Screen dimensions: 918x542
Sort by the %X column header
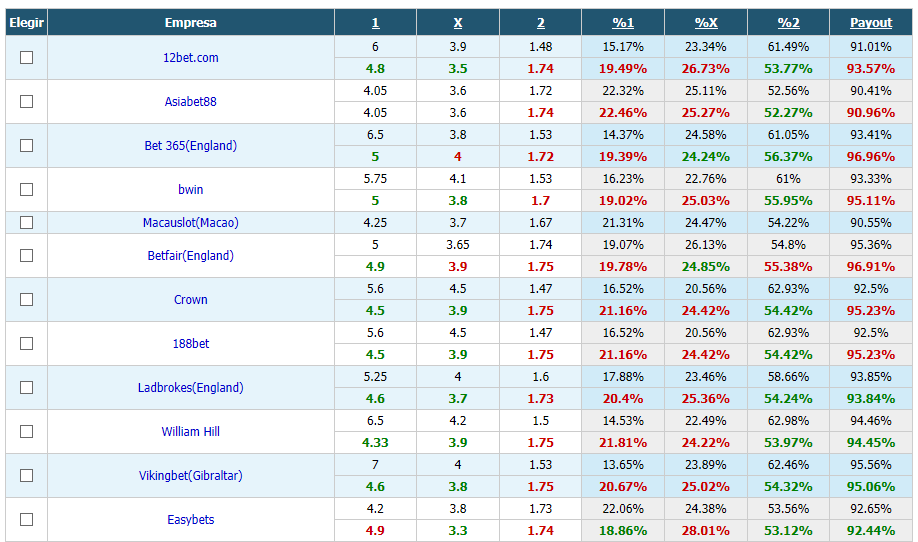click(x=706, y=23)
